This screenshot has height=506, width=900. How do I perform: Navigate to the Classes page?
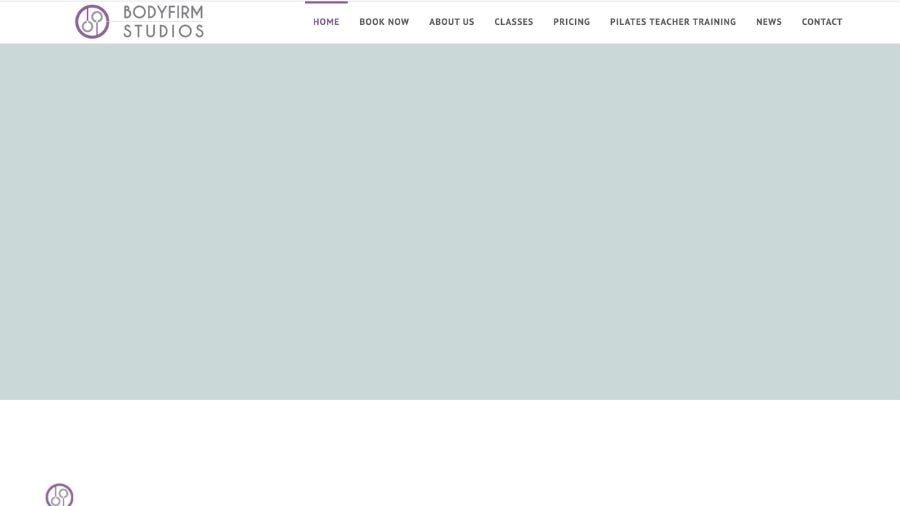coord(514,22)
